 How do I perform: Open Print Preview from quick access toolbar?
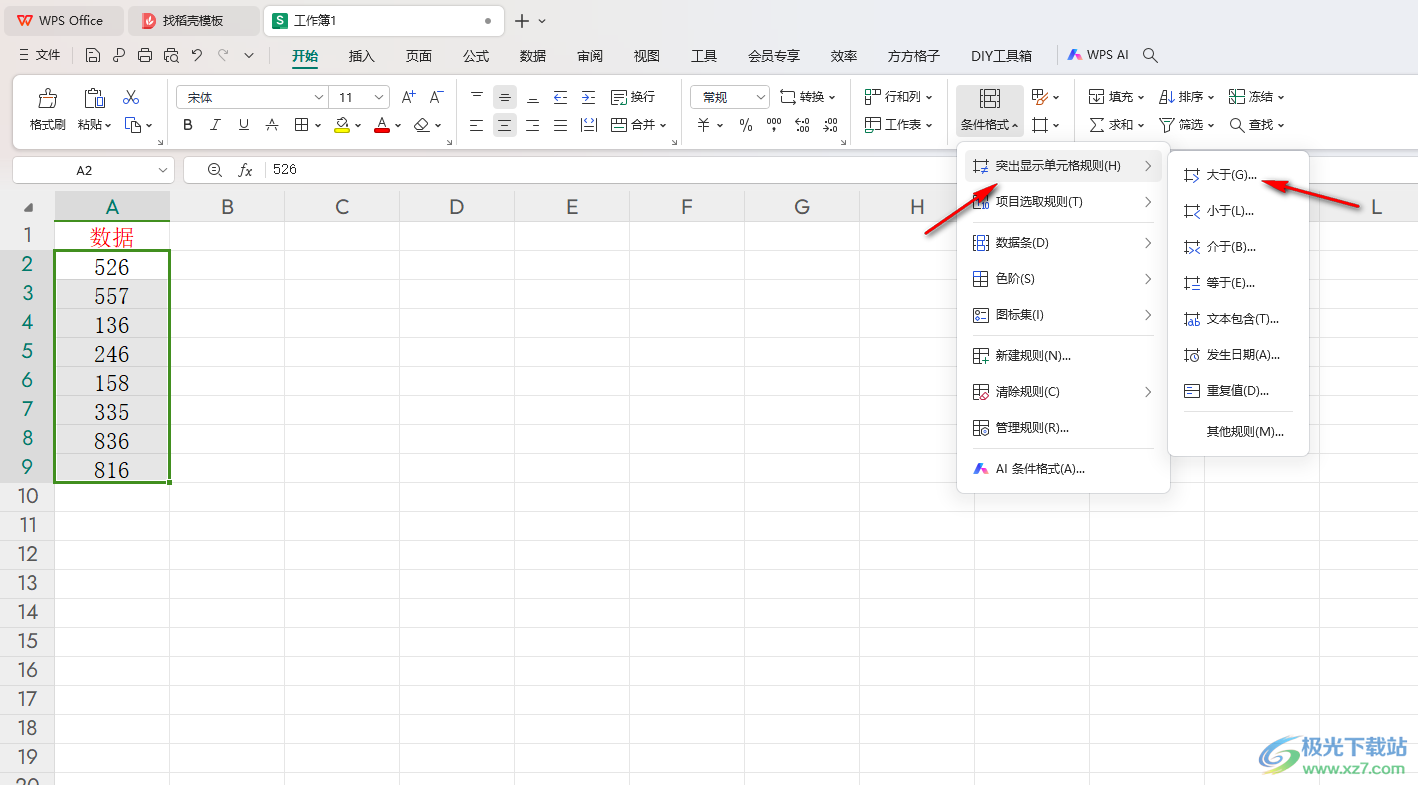tap(171, 56)
